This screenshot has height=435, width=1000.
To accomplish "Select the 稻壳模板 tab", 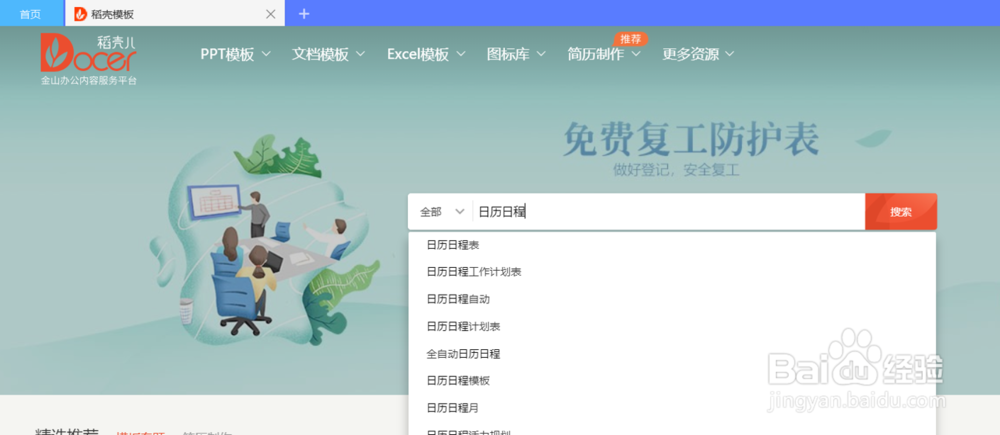I will (x=175, y=13).
